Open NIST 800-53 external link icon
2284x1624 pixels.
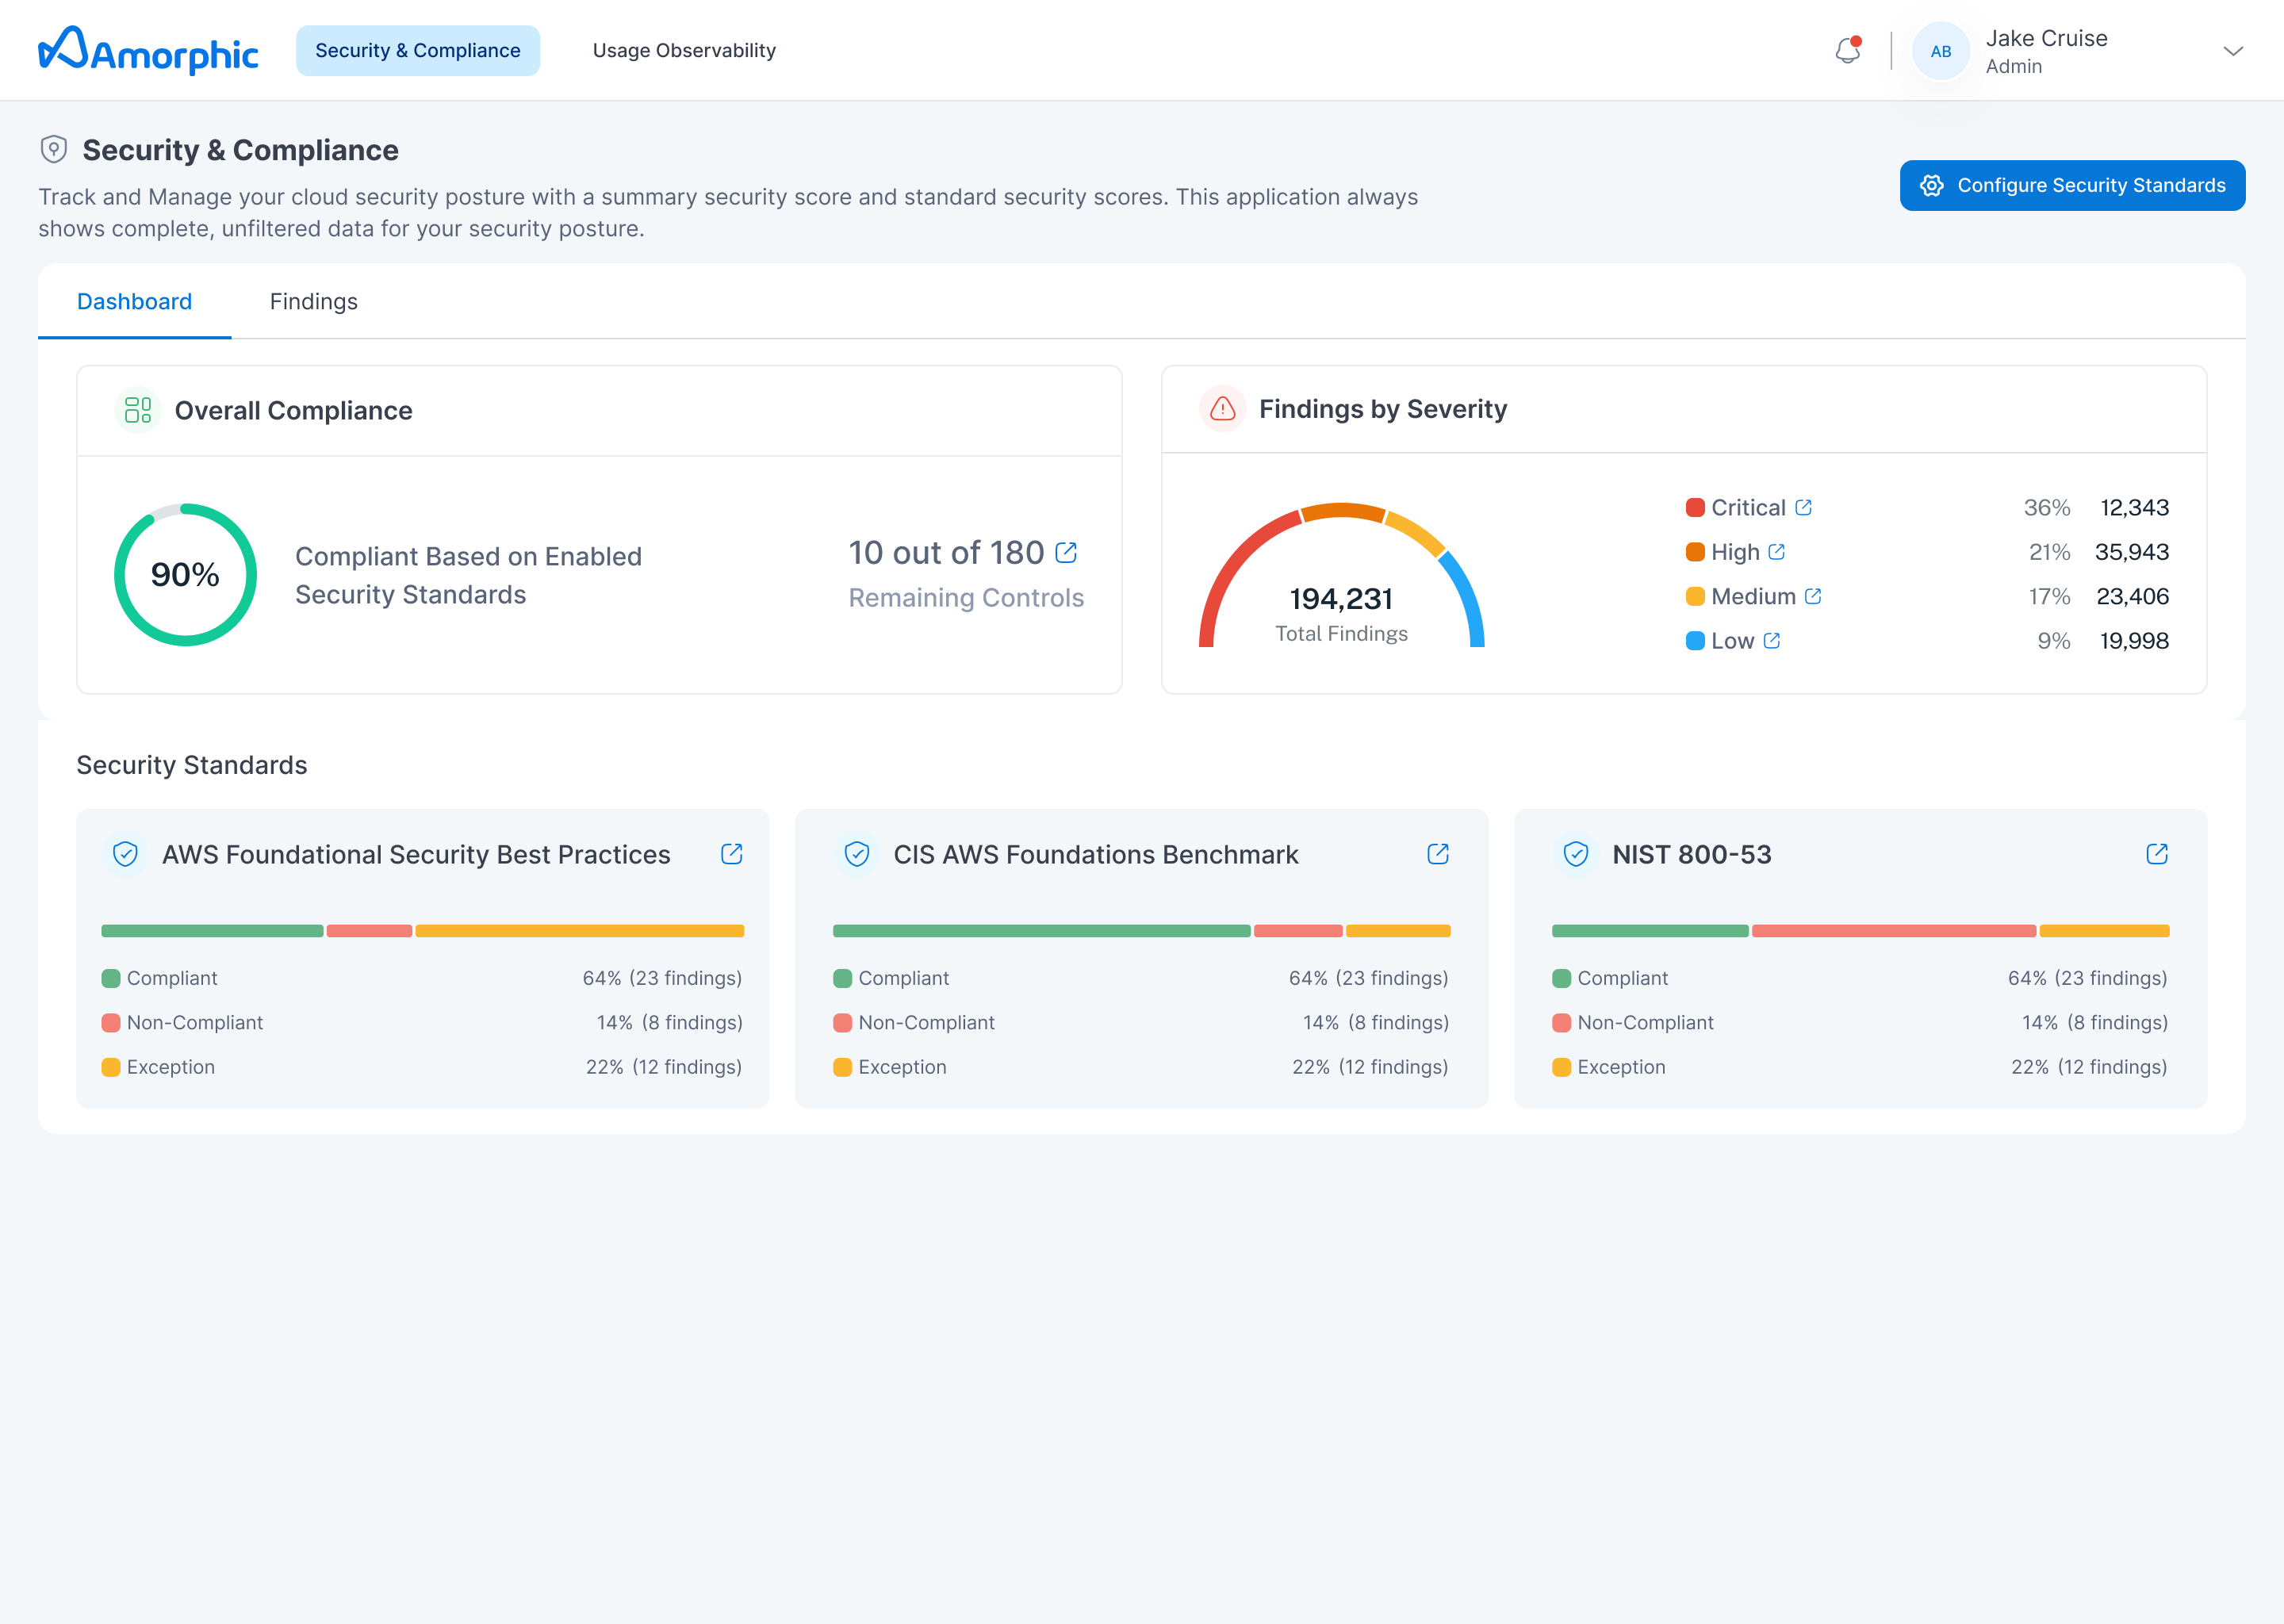coord(2157,854)
